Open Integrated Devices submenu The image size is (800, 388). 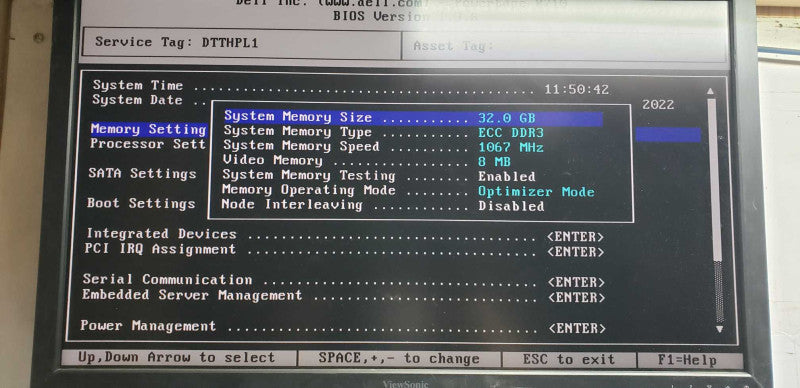coord(345,235)
